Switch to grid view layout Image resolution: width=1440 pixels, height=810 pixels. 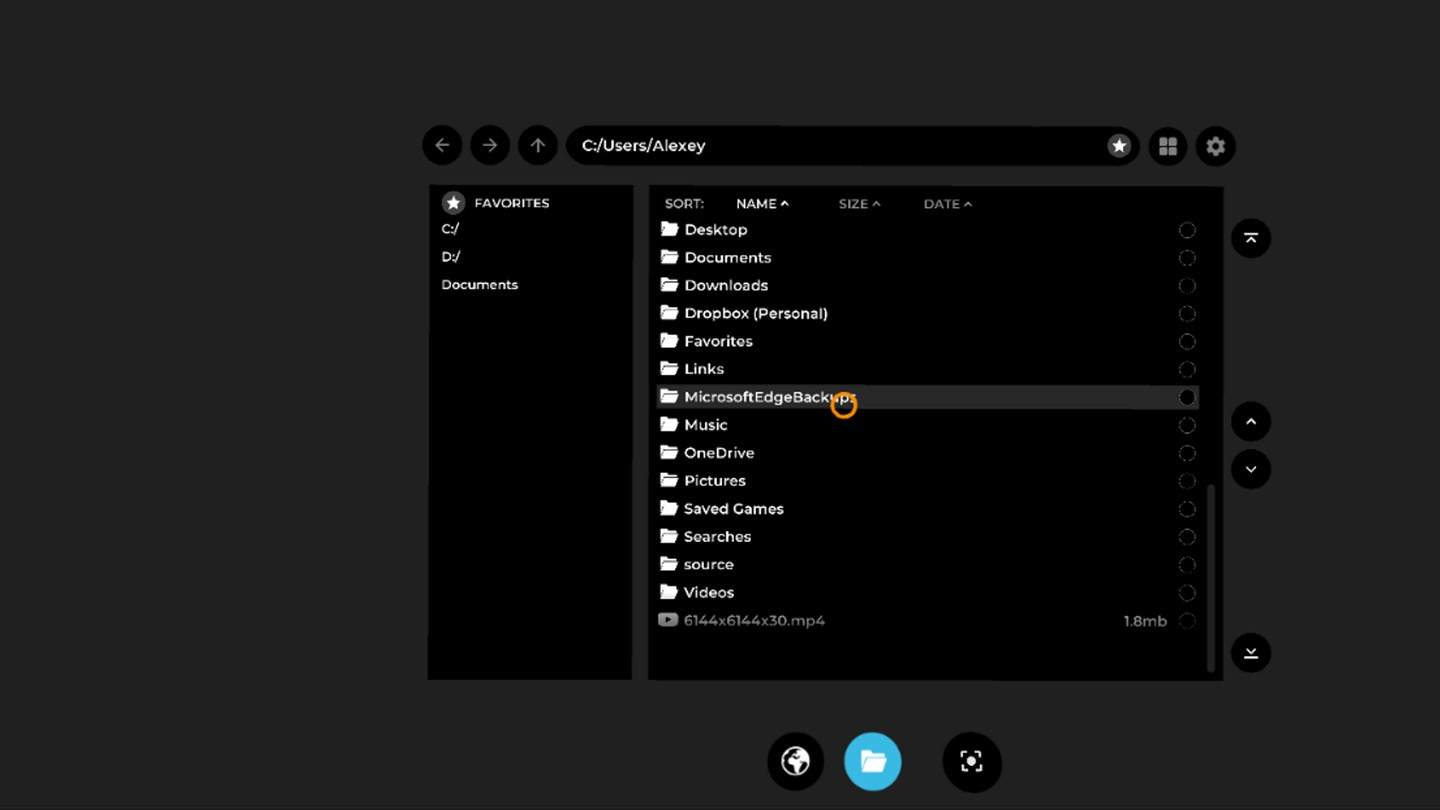[1168, 147]
